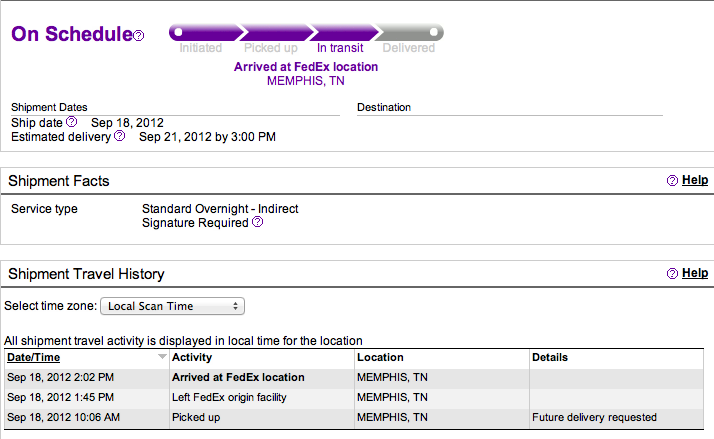The height and width of the screenshot is (439, 714).
Task: Click question mark next to Ship date
Action: click(x=71, y=122)
